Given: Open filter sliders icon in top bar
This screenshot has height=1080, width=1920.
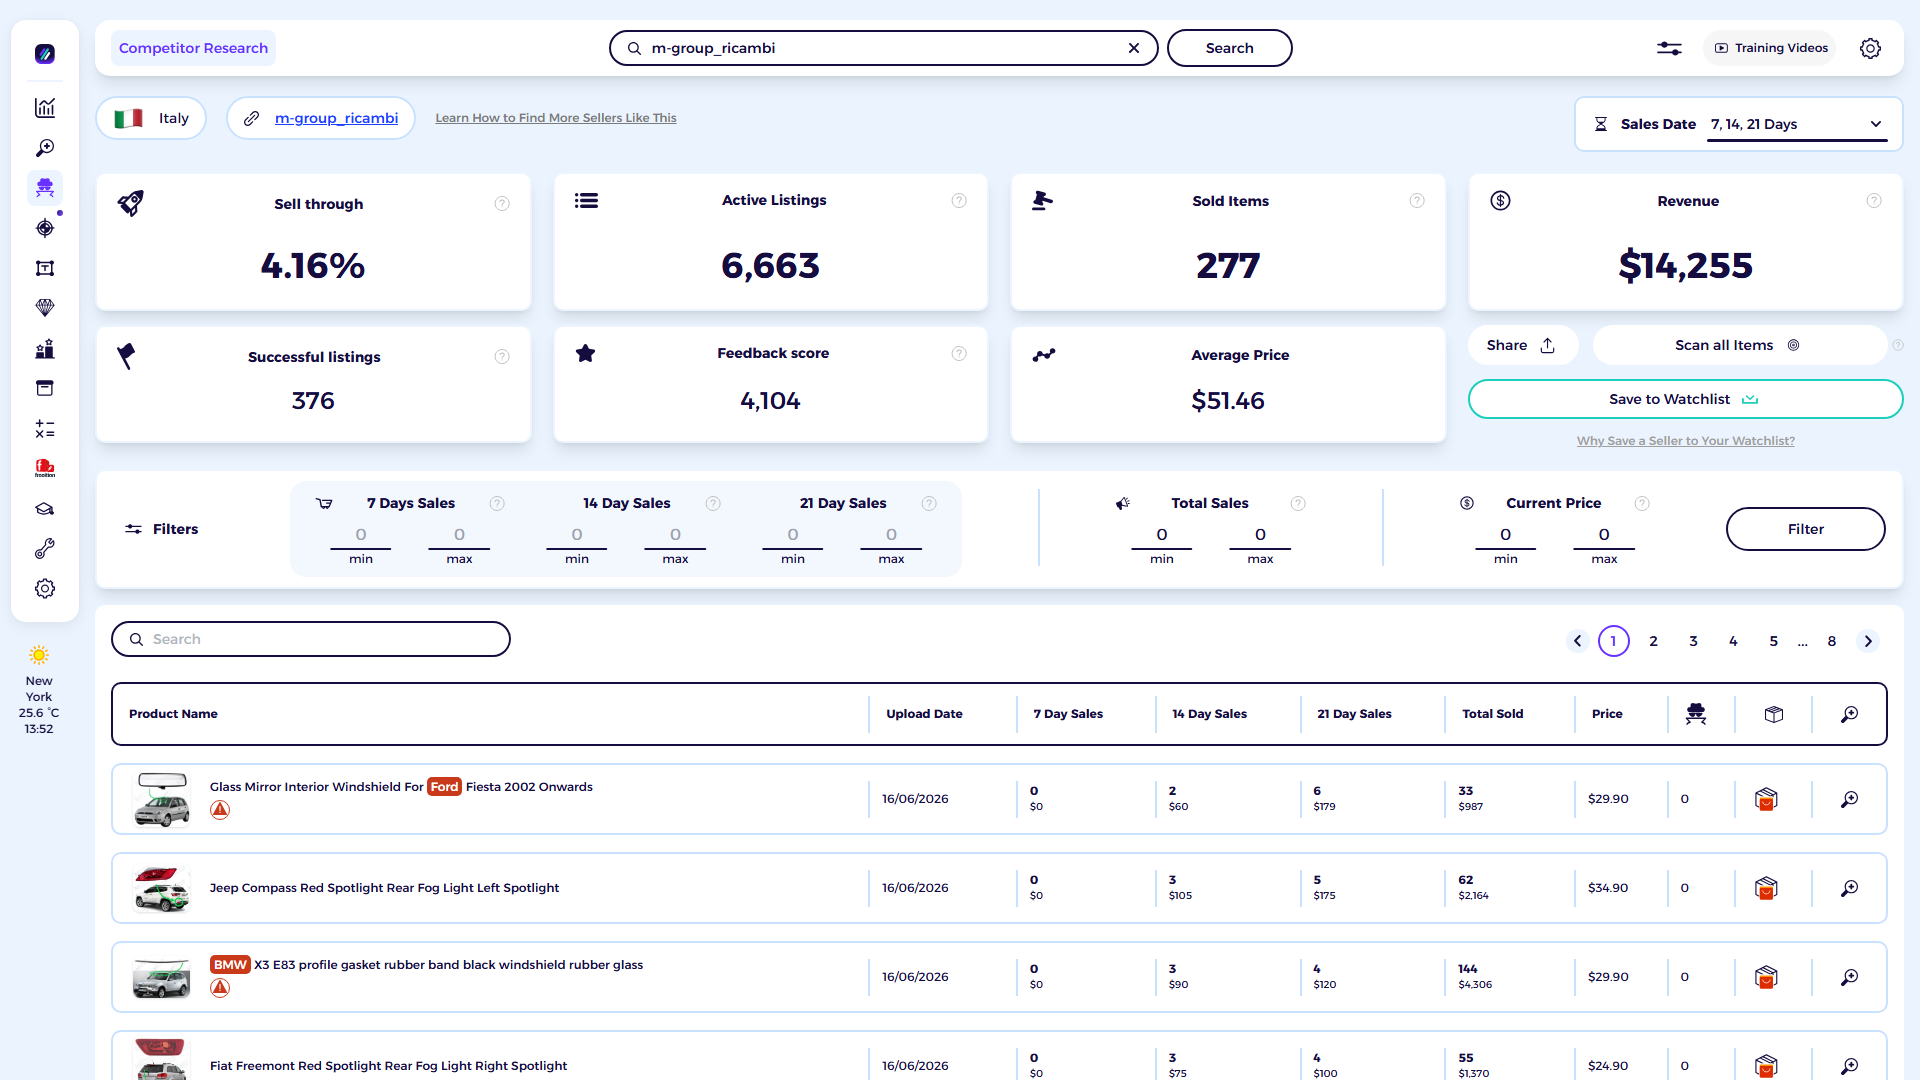Looking at the screenshot, I should (1669, 48).
